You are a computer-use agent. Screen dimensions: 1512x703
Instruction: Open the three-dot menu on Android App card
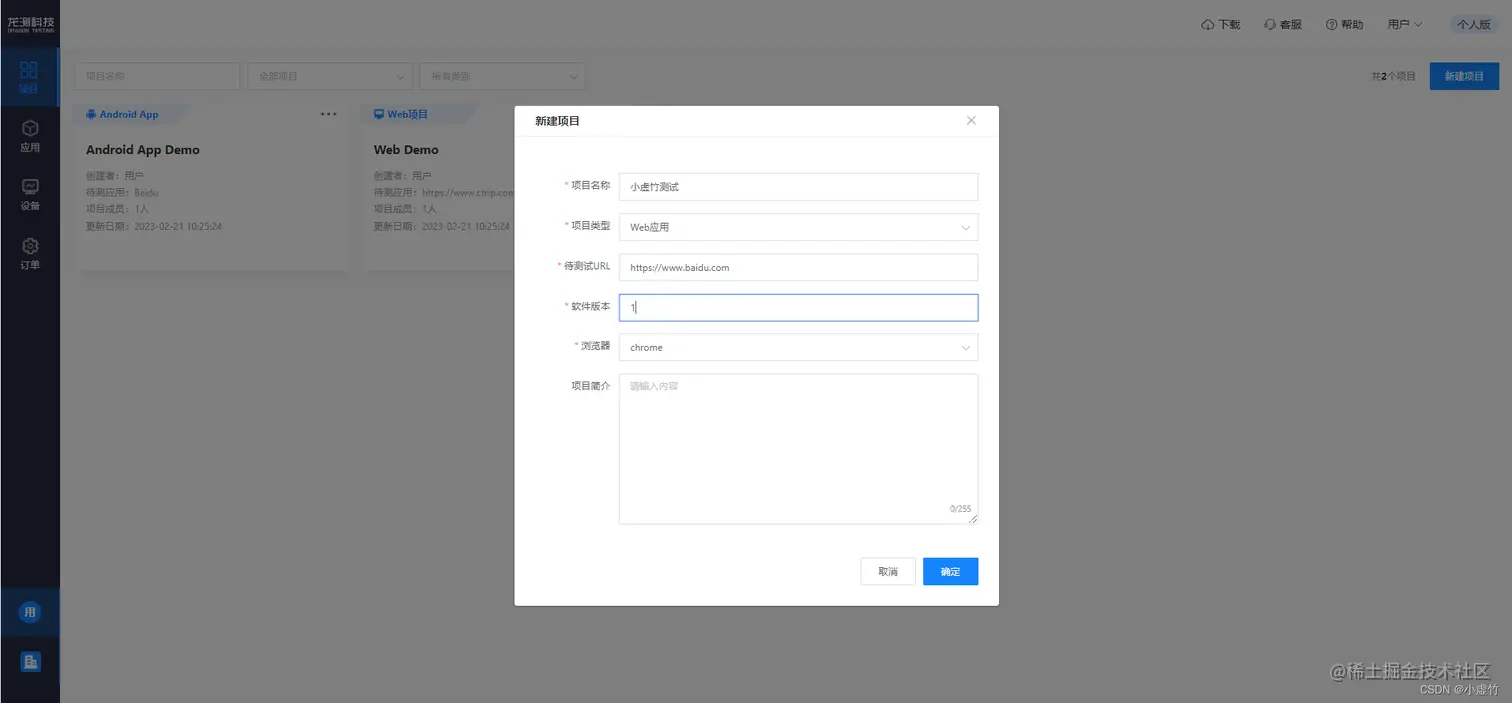[x=328, y=114]
